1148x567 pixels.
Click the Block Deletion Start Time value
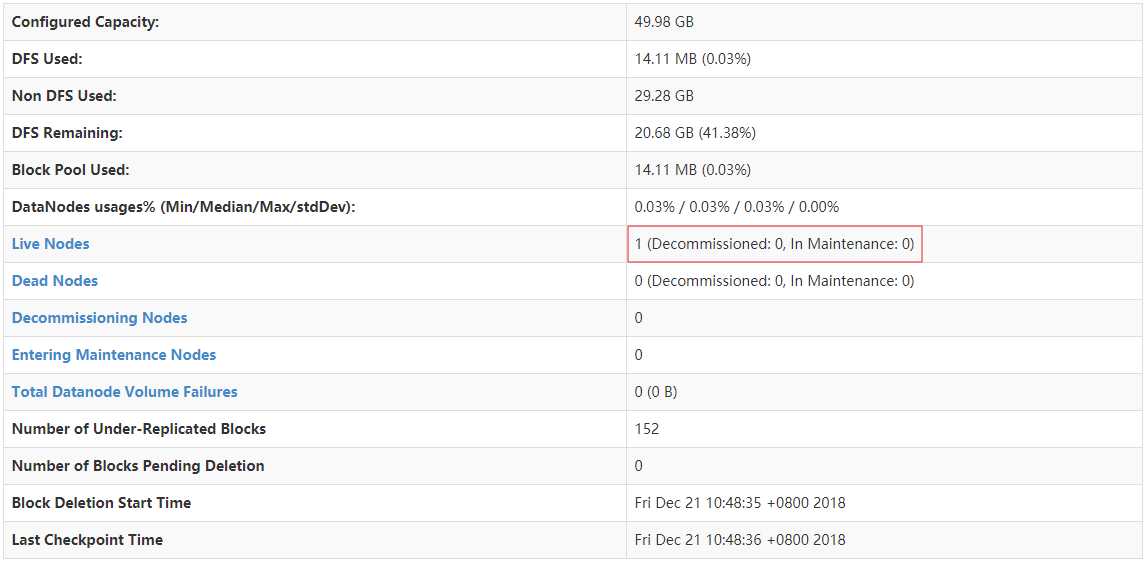coord(740,503)
